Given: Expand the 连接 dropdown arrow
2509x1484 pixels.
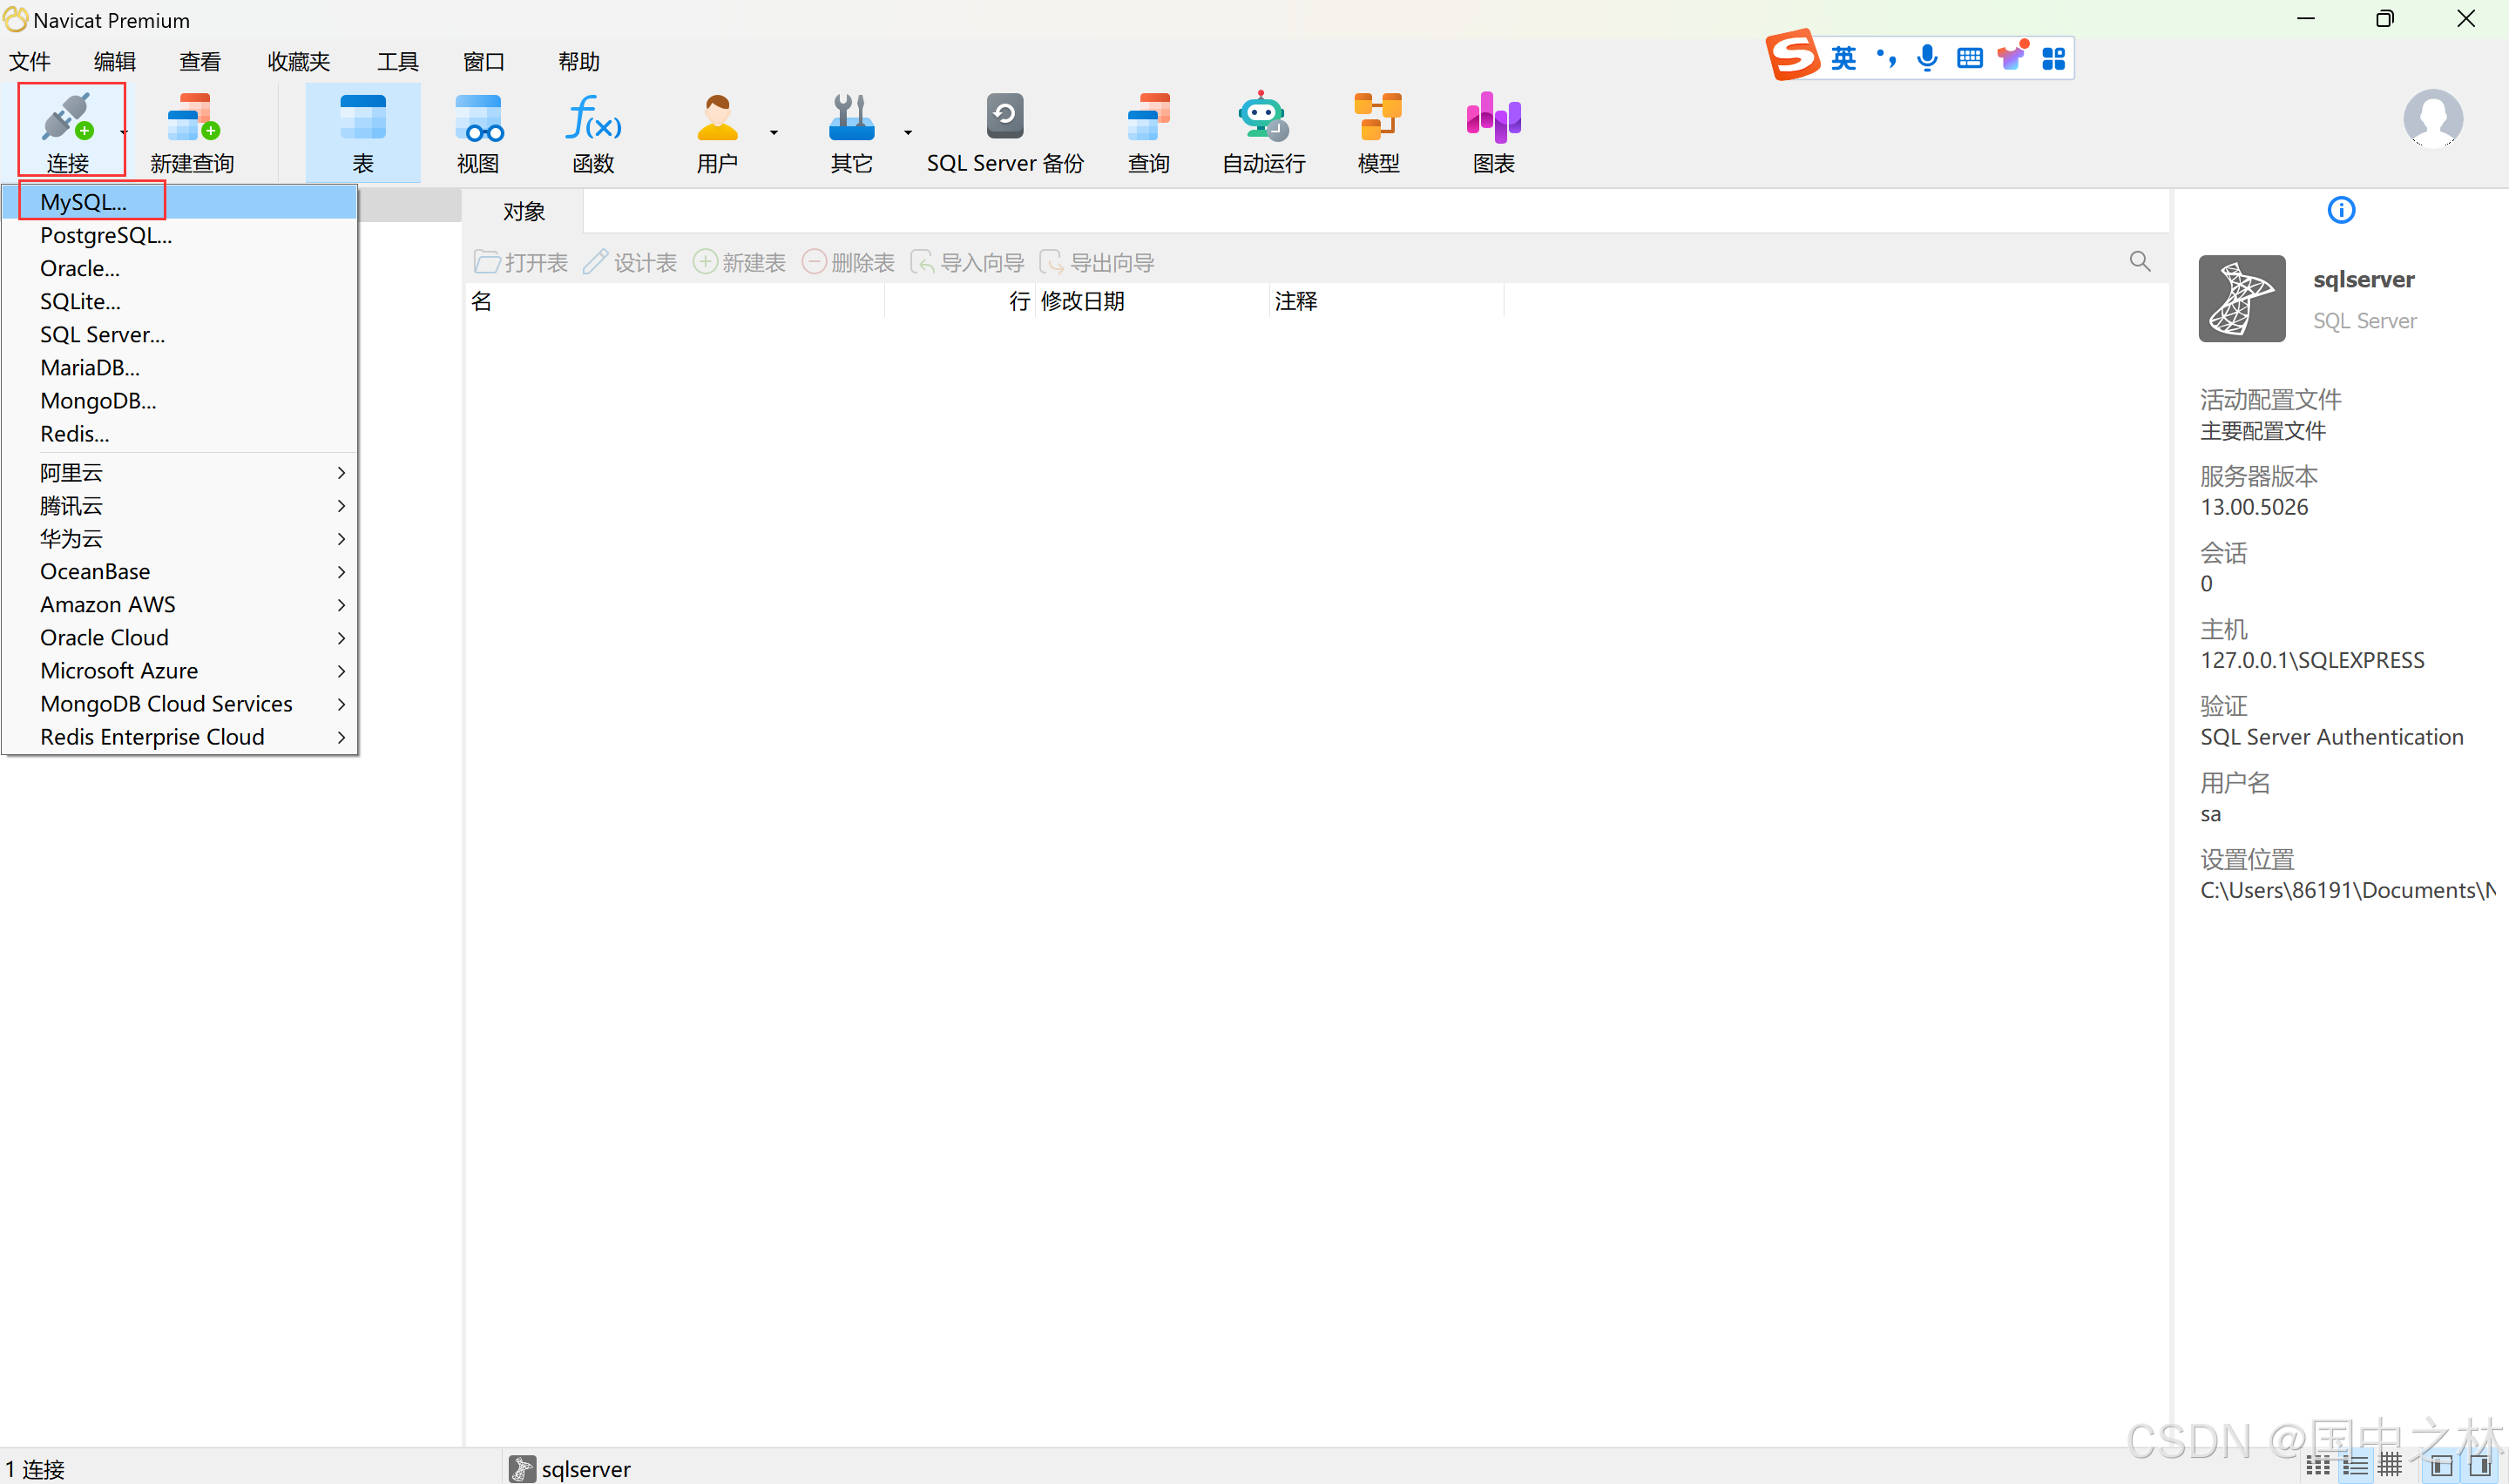Looking at the screenshot, I should click(x=124, y=132).
